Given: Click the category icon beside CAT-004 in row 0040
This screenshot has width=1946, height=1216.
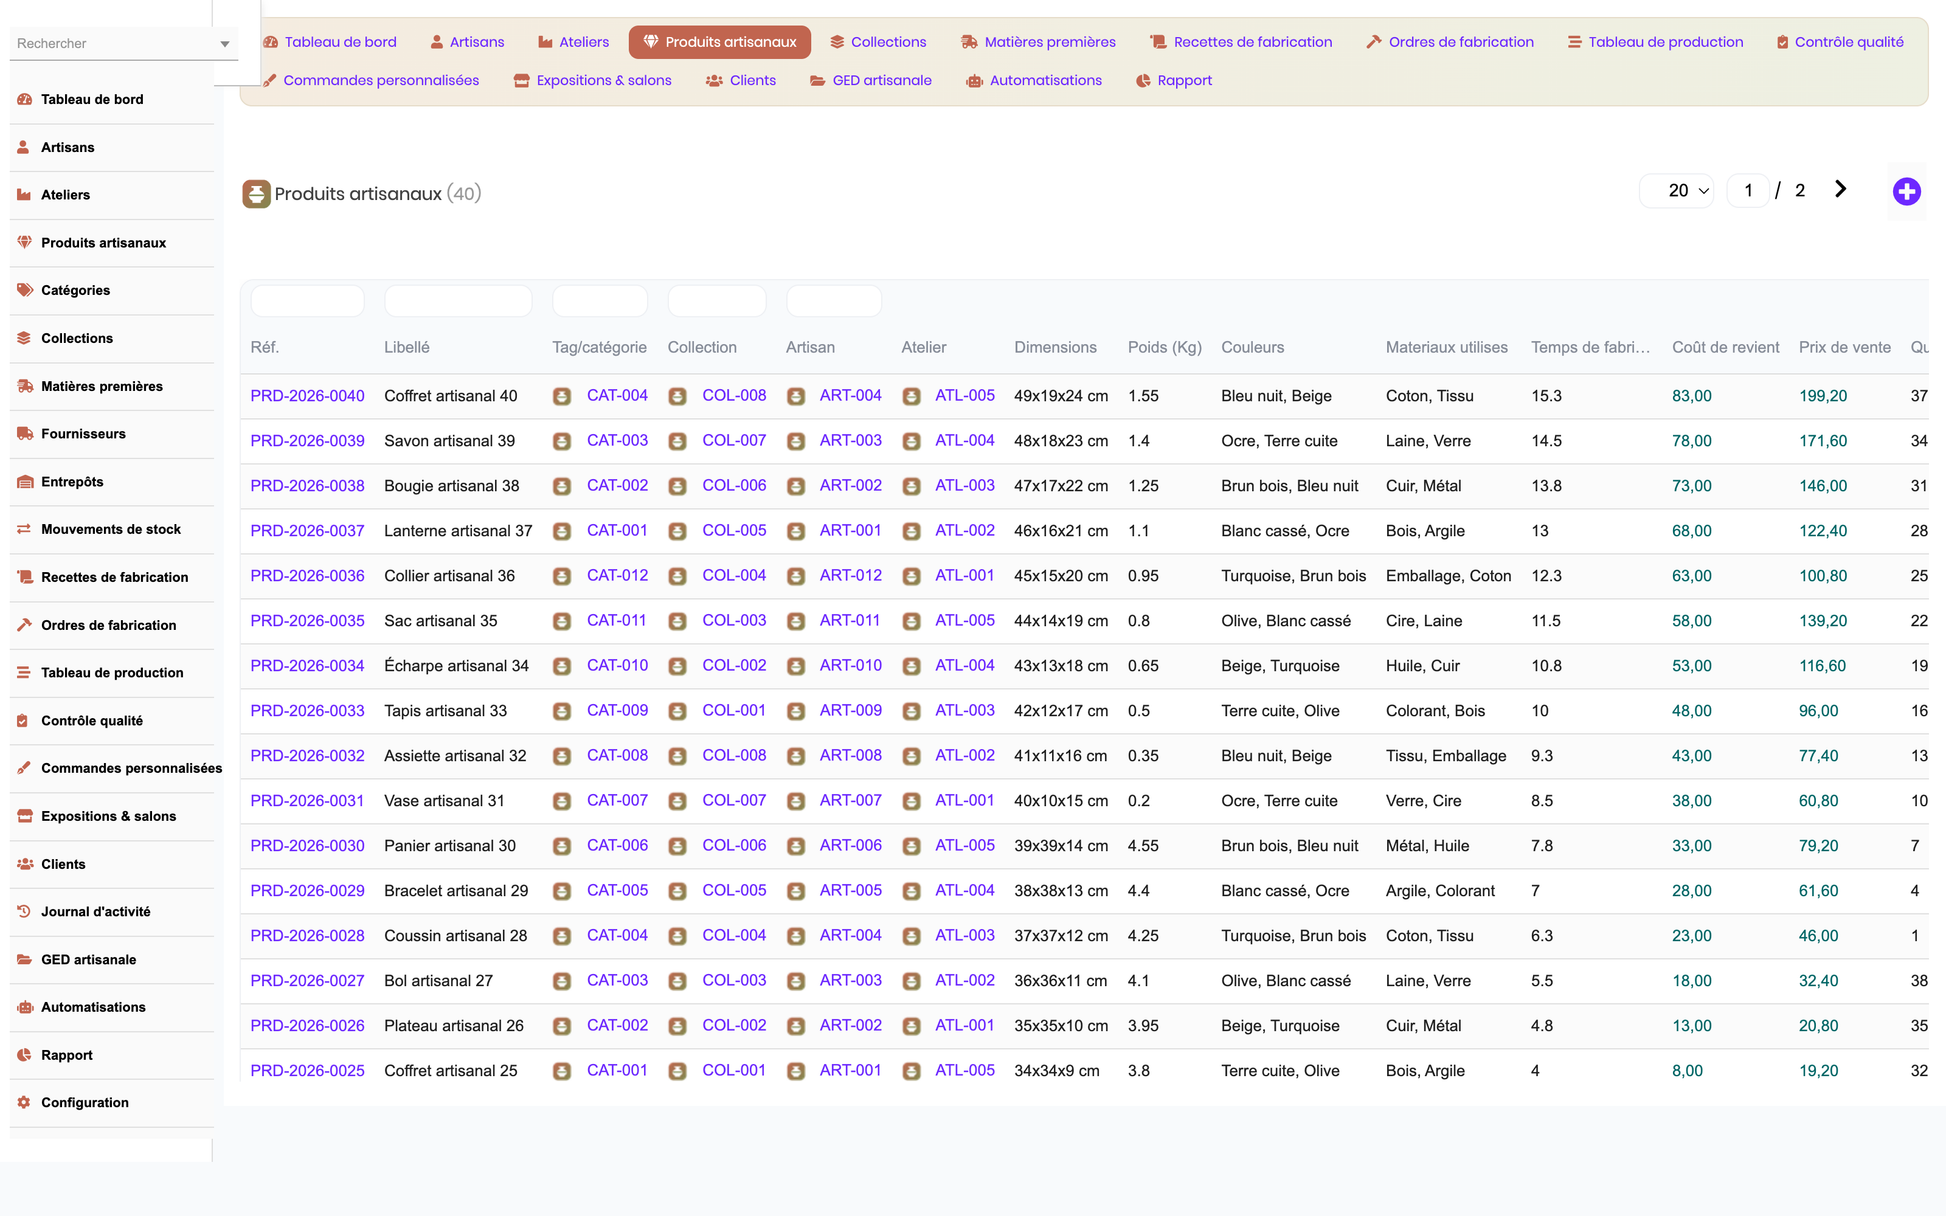Looking at the screenshot, I should click(x=562, y=396).
